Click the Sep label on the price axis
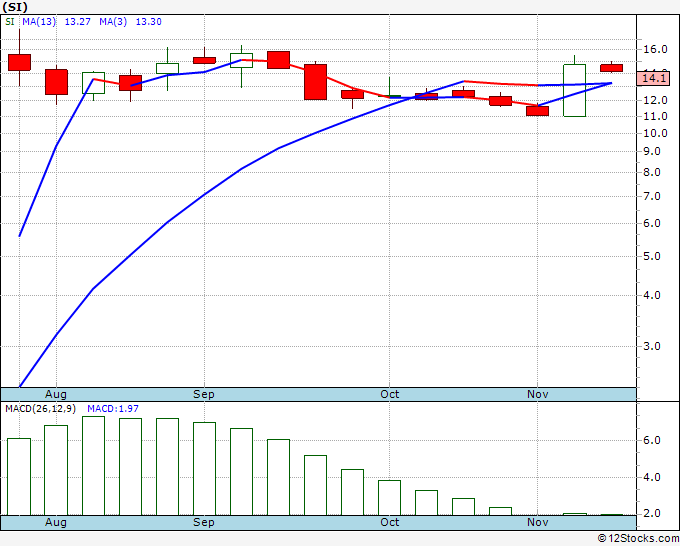 (204, 394)
